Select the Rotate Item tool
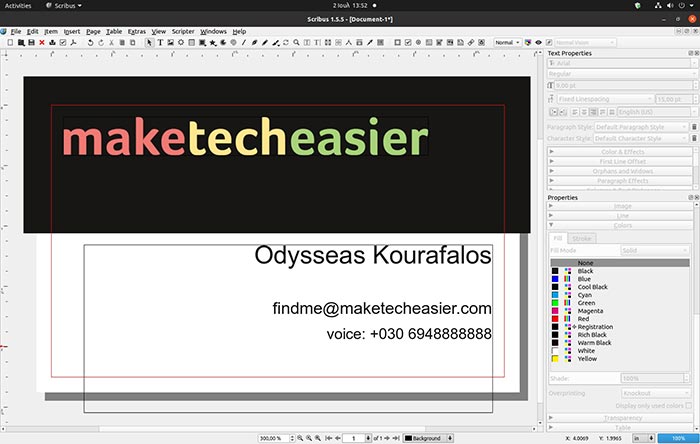 pos(286,42)
